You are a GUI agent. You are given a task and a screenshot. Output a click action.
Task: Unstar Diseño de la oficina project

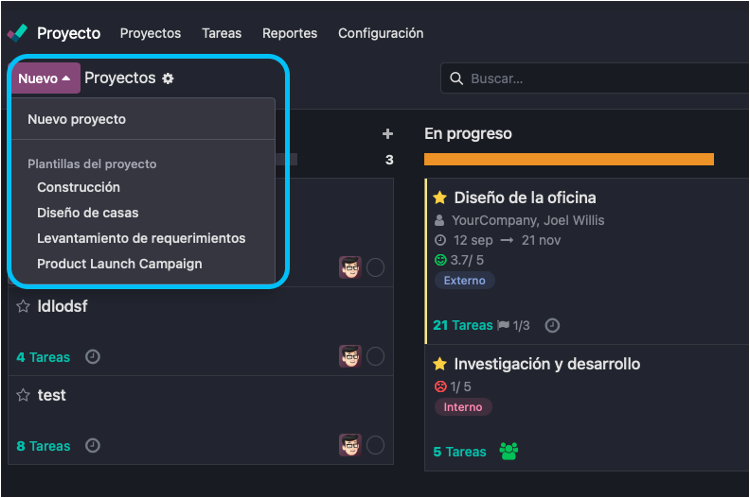(x=440, y=198)
